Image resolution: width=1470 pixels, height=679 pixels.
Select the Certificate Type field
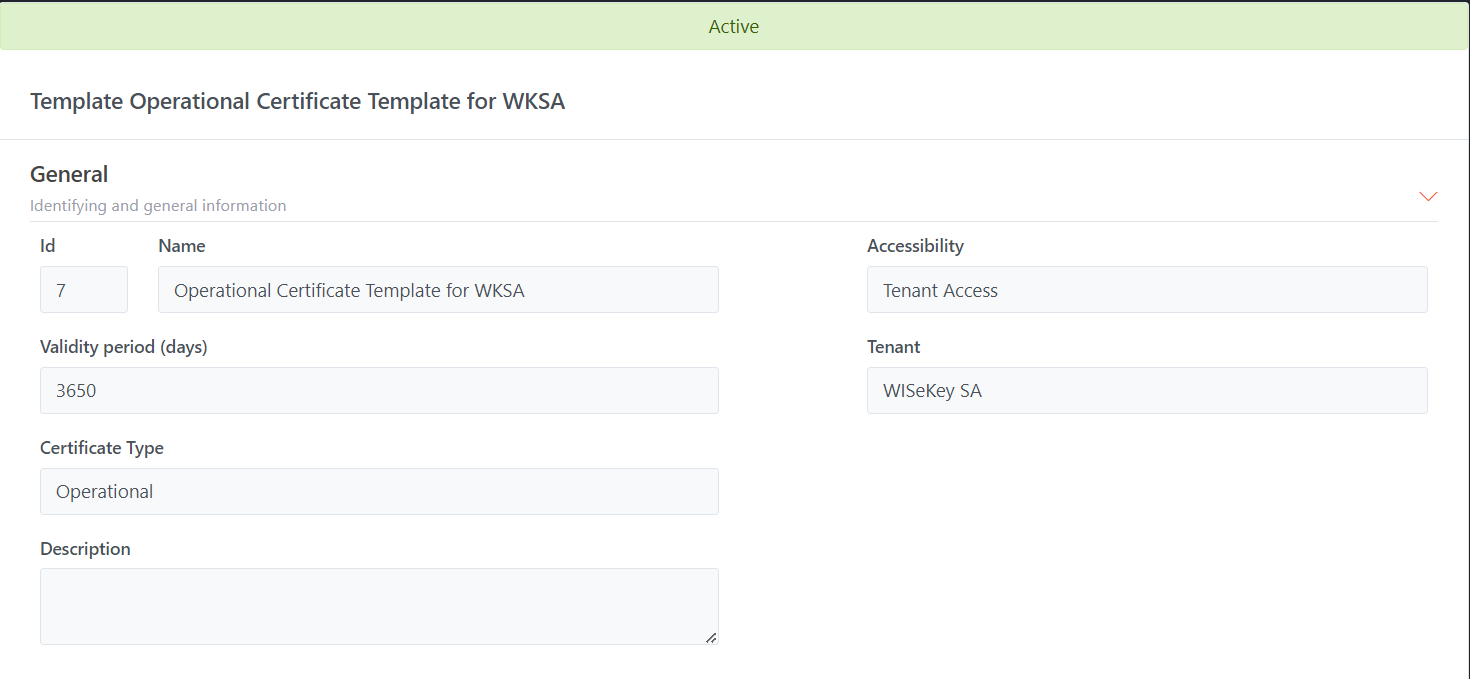coord(379,492)
